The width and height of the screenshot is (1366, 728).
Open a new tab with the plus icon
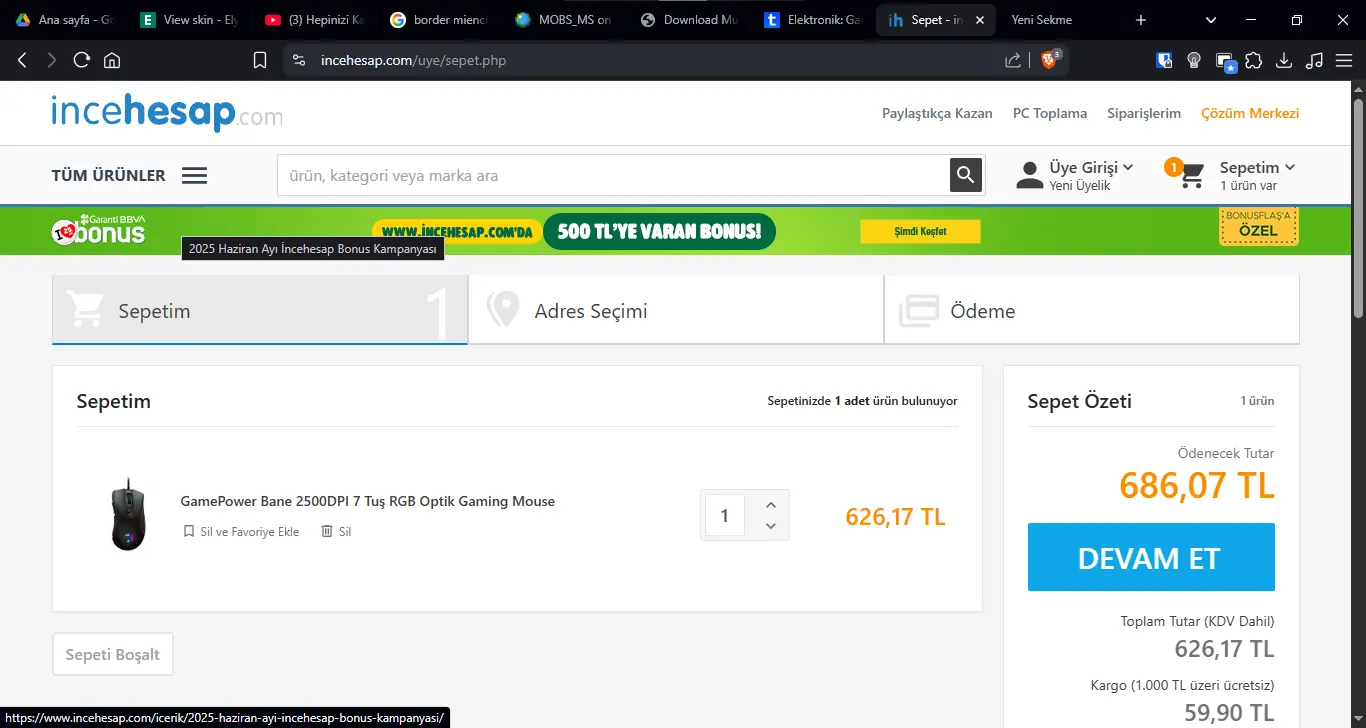[1141, 20]
